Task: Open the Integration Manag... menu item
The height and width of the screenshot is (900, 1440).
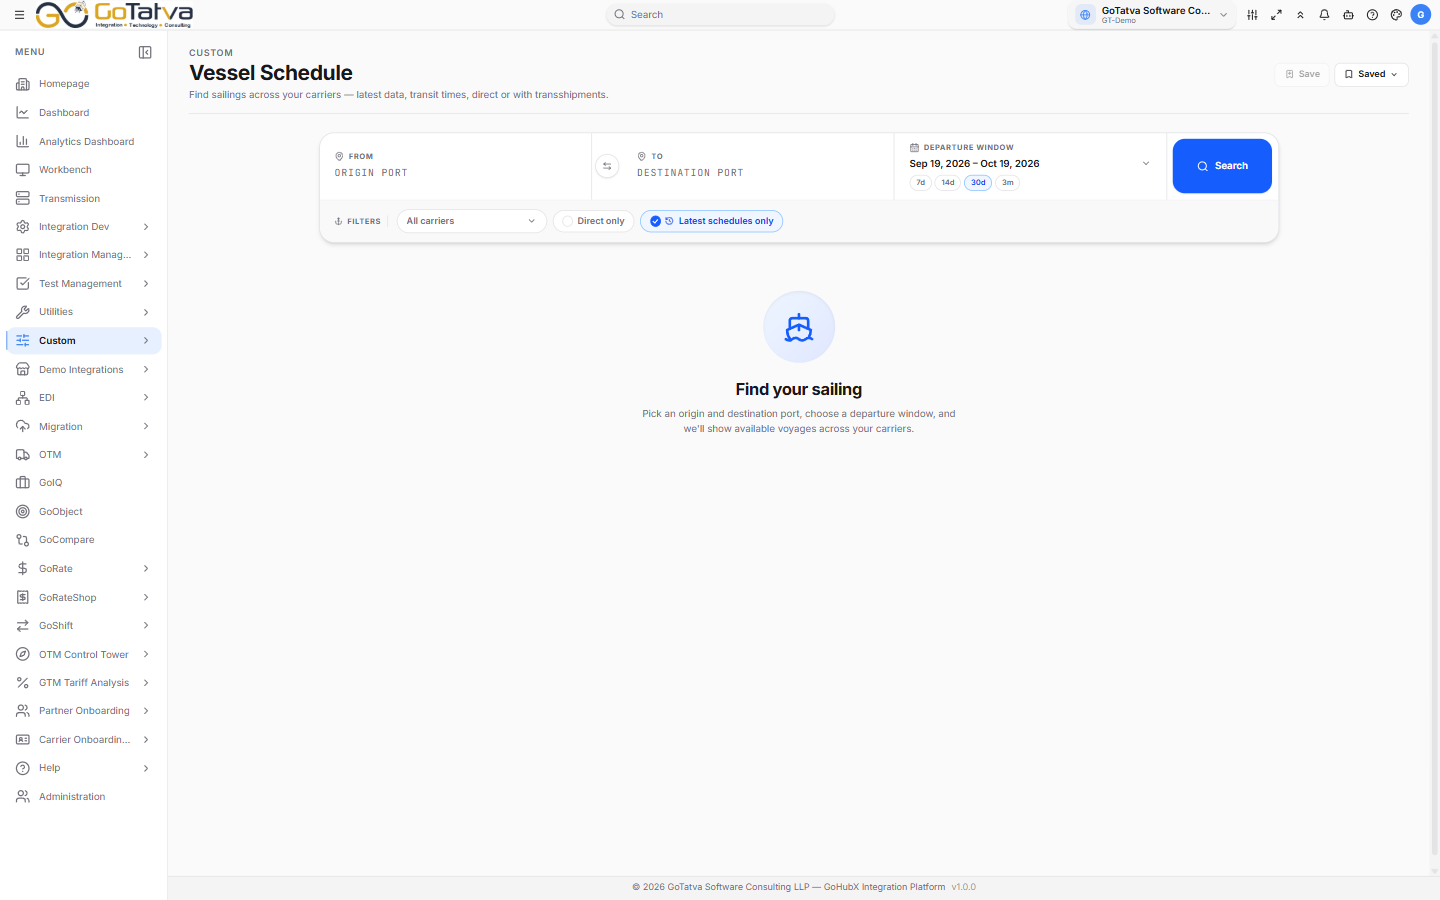Action: click(84, 255)
